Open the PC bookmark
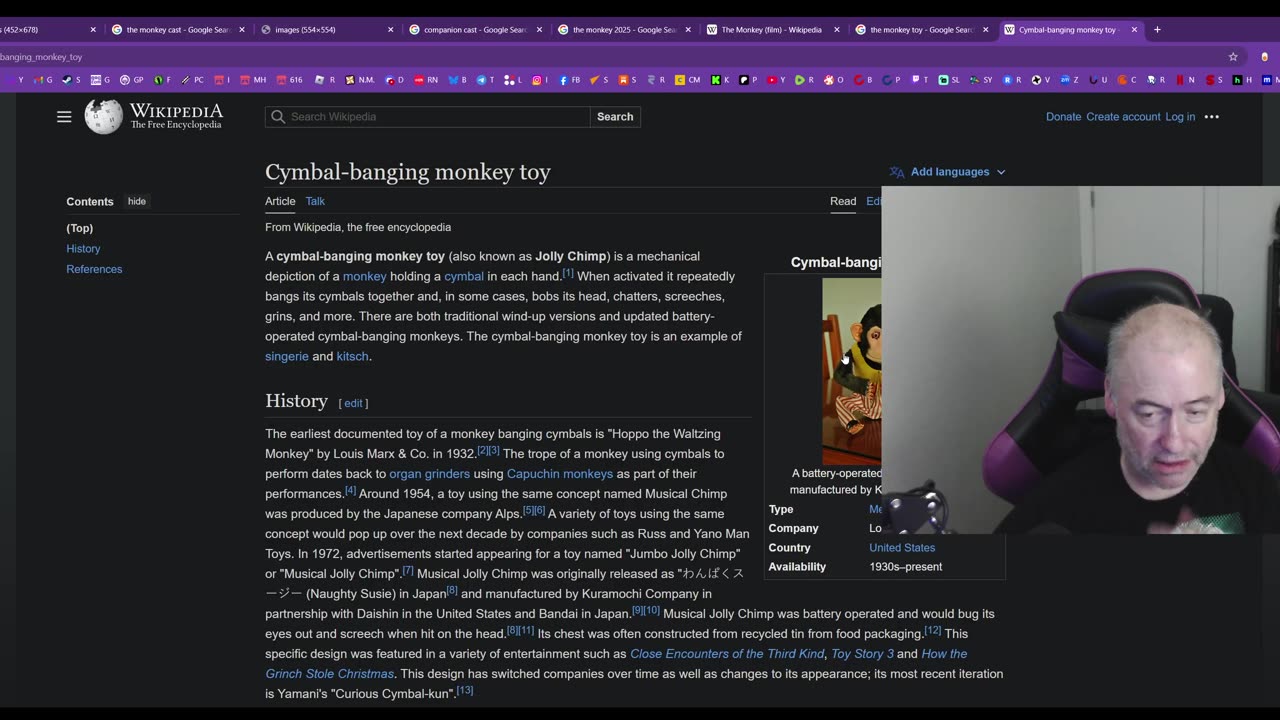 [x=192, y=80]
